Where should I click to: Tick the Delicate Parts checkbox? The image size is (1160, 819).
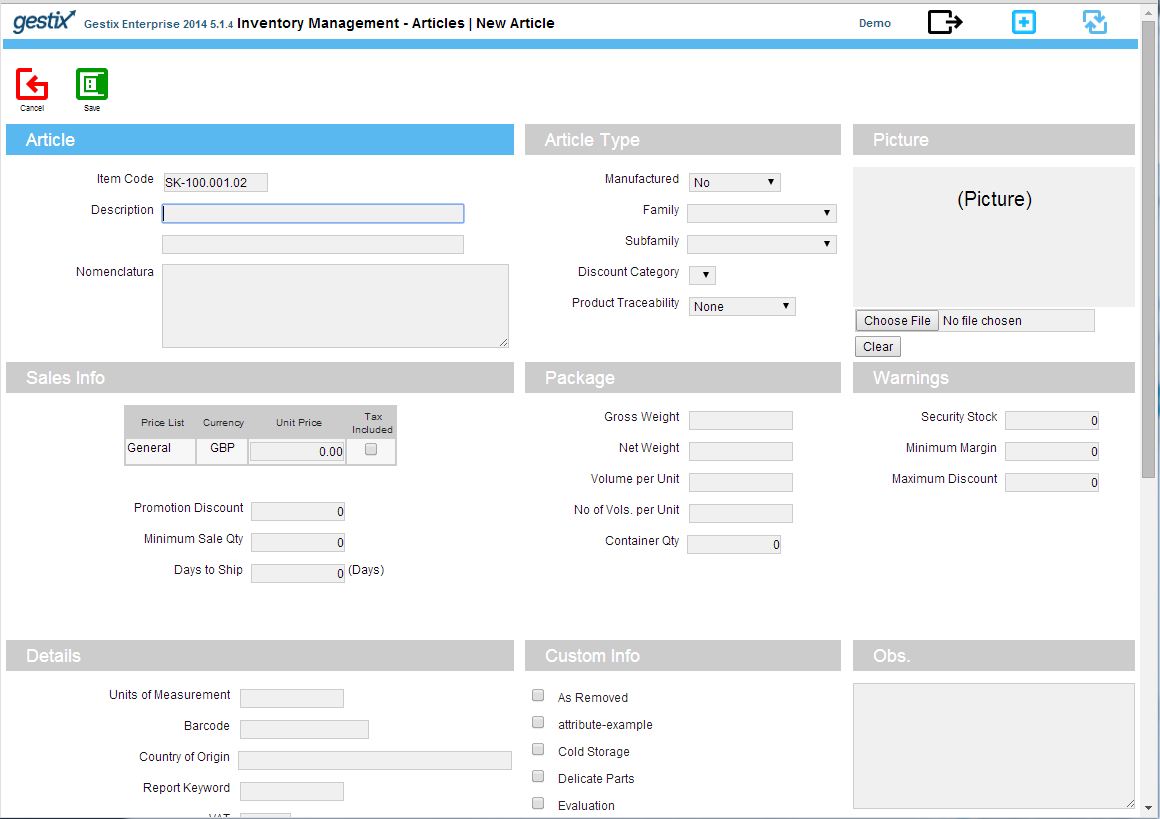tap(538, 776)
